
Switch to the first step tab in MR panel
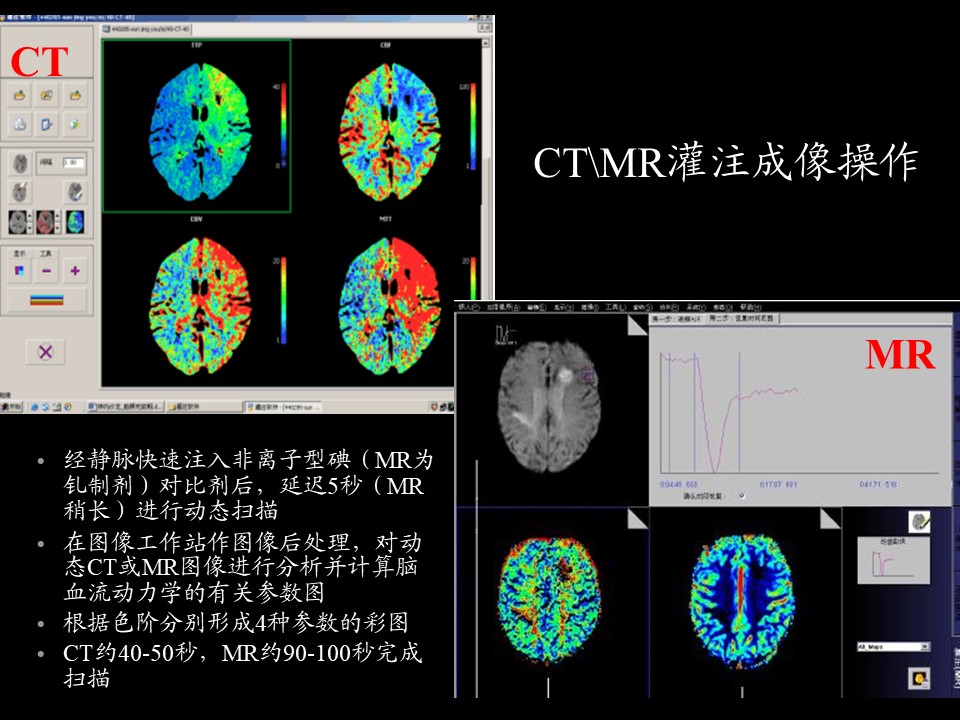[x=677, y=319]
